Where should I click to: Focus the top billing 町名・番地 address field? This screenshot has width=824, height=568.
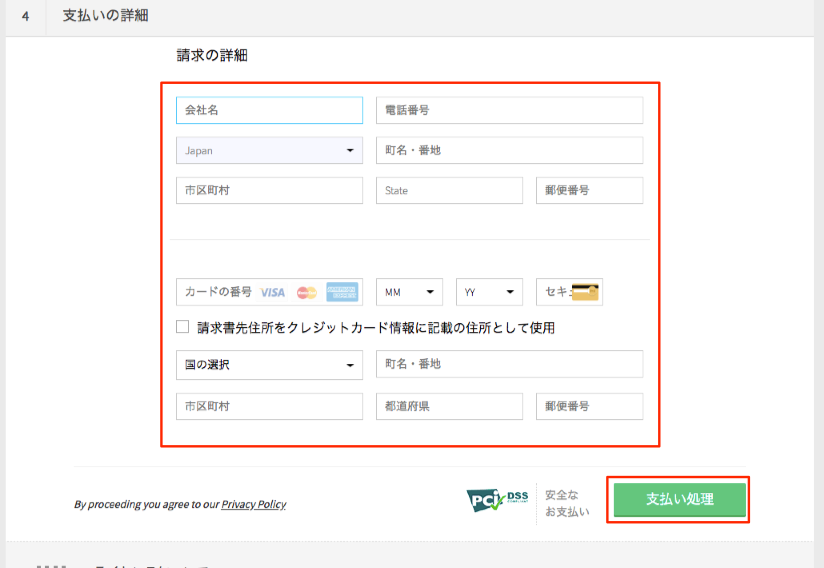click(x=509, y=151)
